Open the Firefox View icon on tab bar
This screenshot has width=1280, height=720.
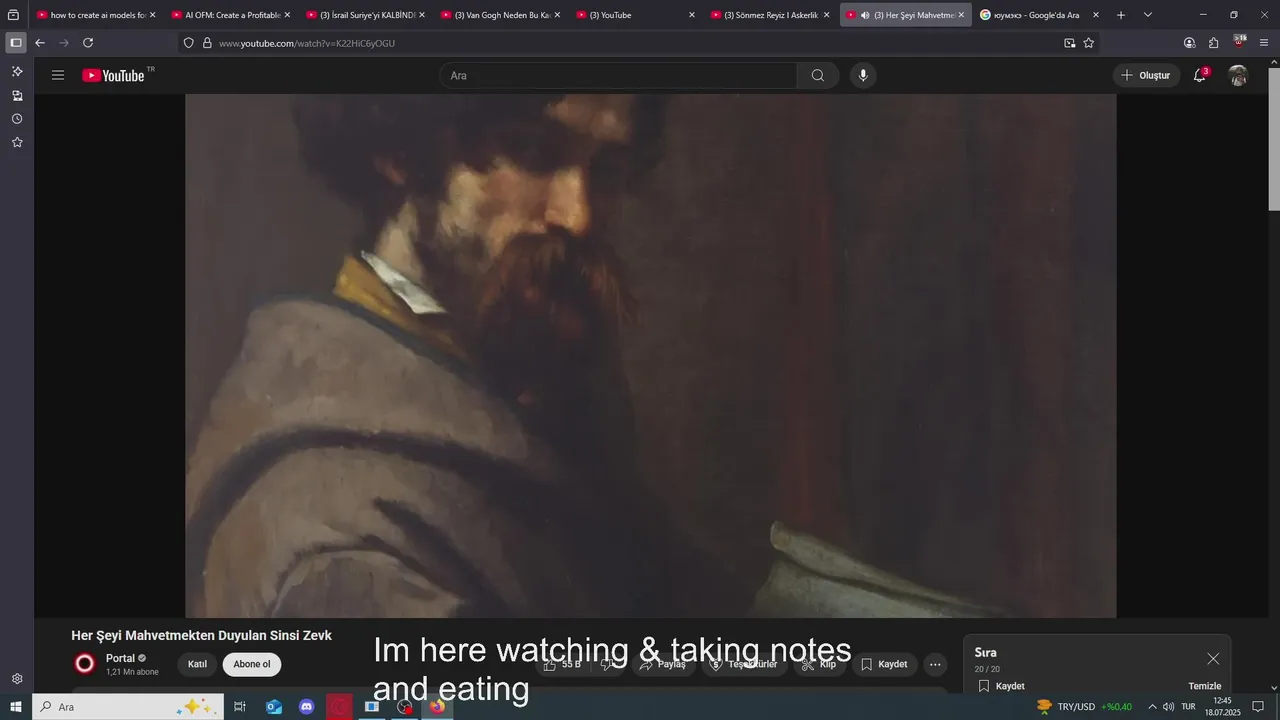coord(14,15)
